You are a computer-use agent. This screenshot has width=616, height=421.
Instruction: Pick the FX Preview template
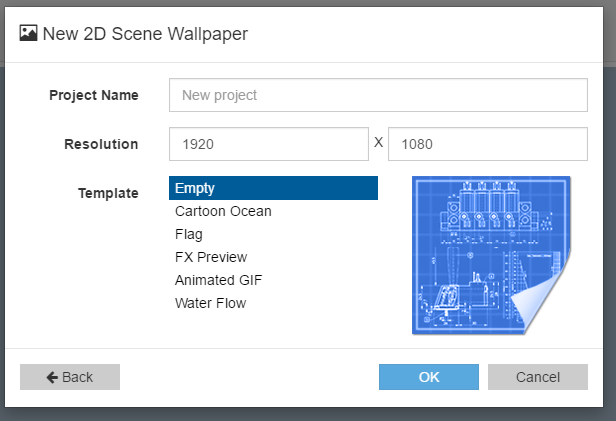tap(211, 257)
